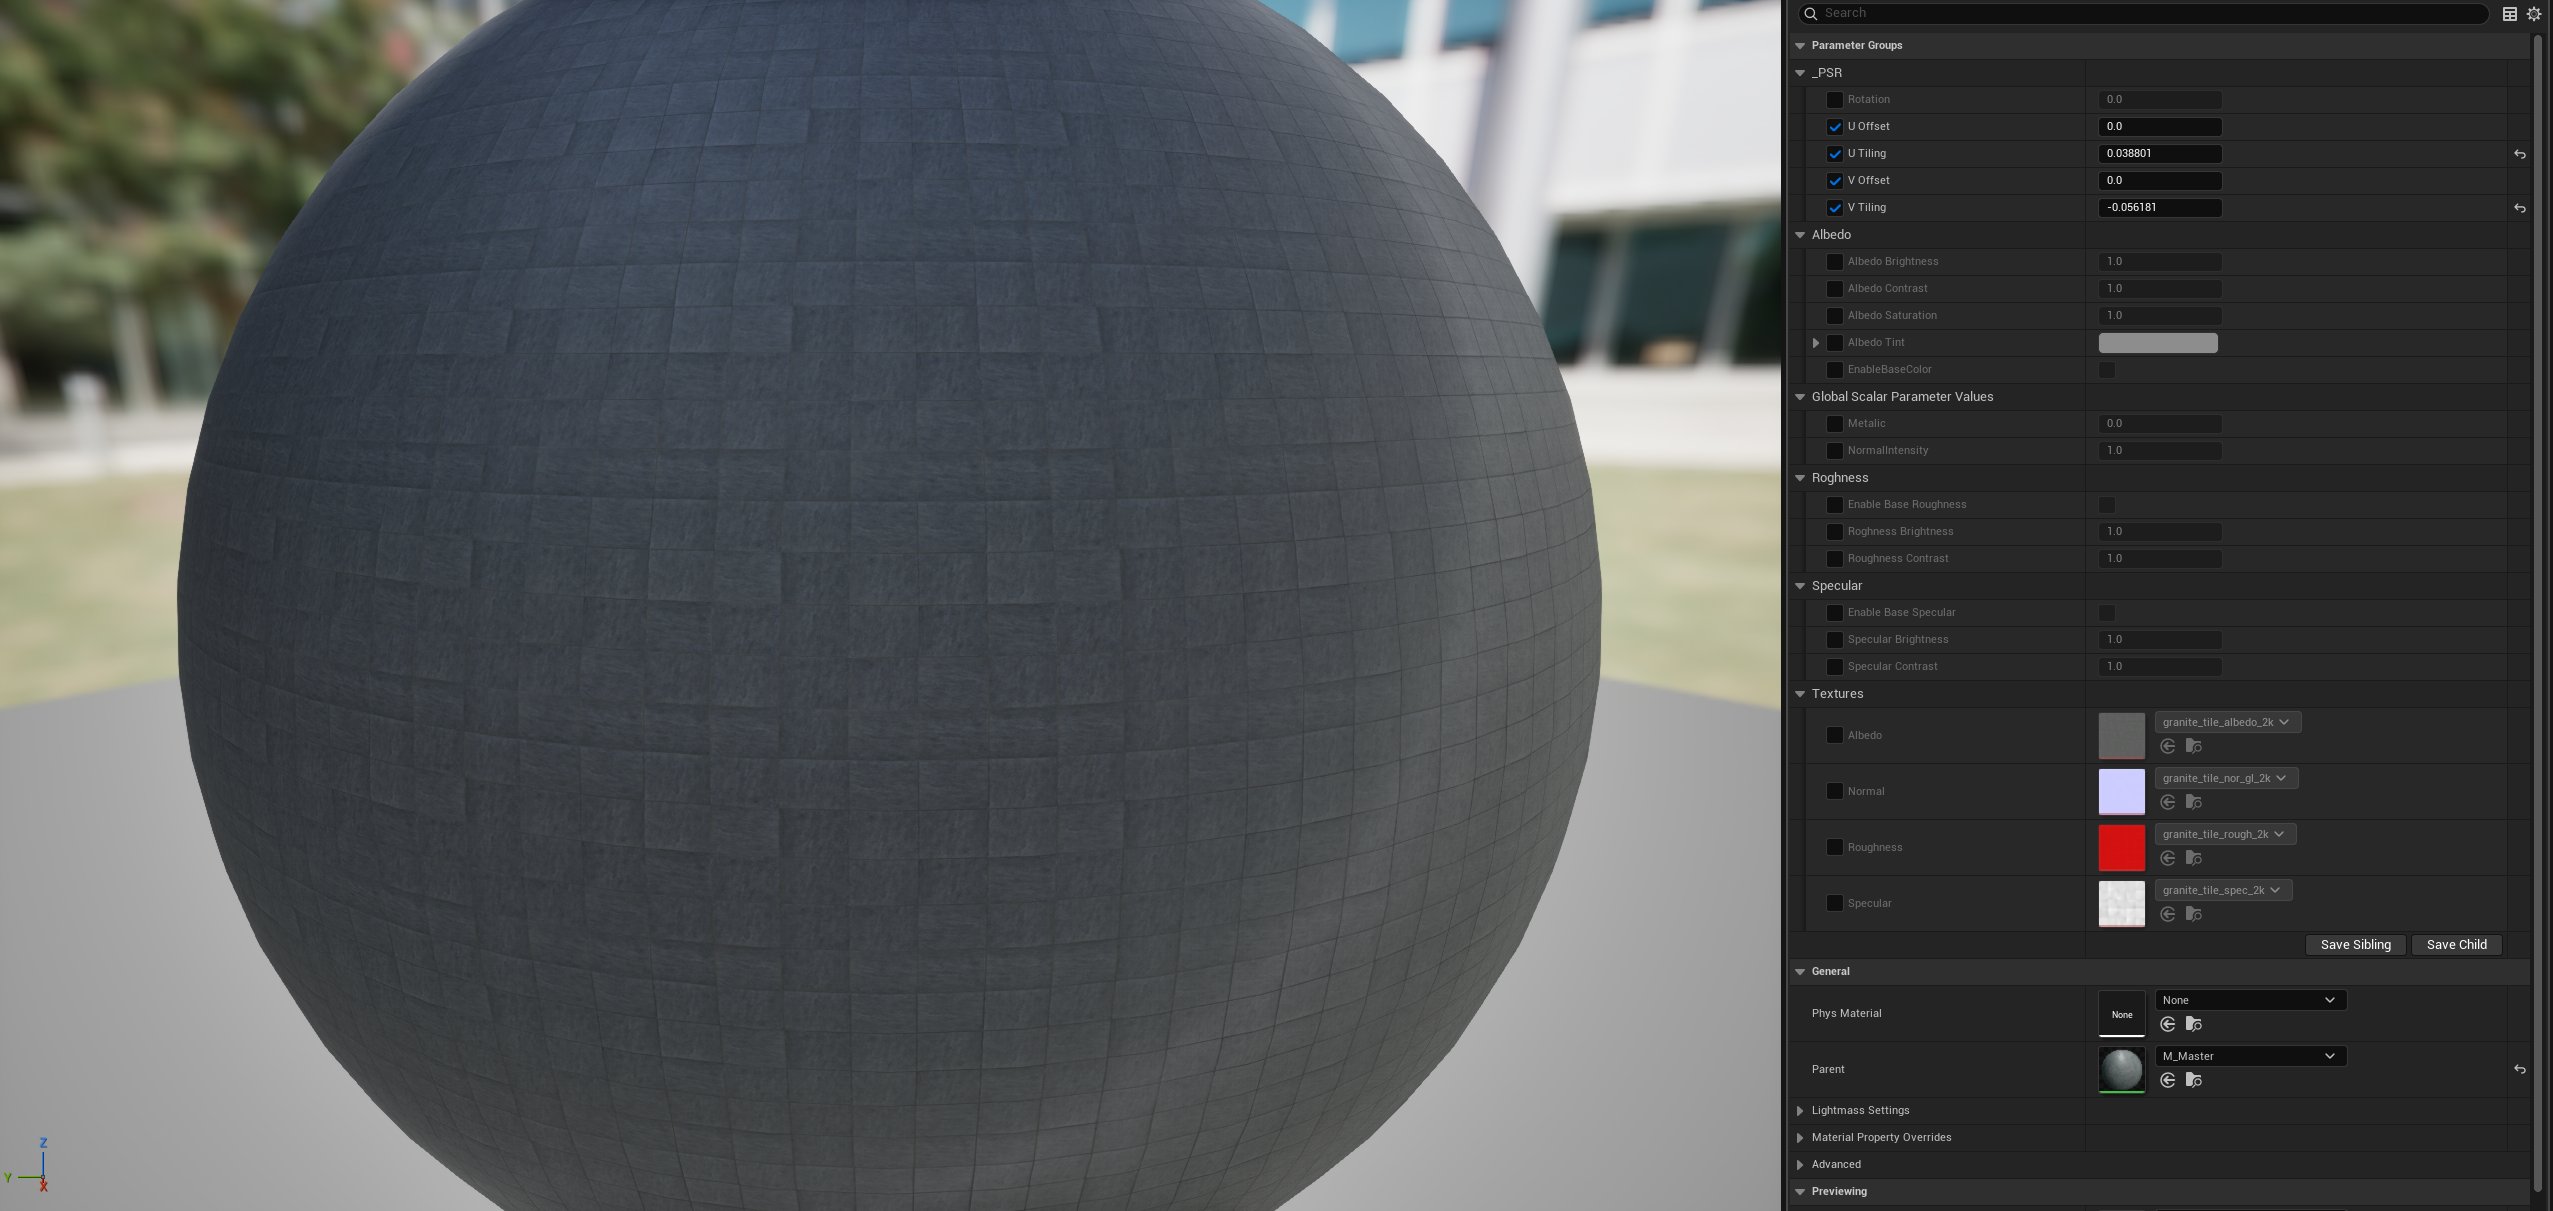Image resolution: width=2553 pixels, height=1211 pixels.
Task: Expand the Lightmass Settings section
Action: pos(1800,1111)
